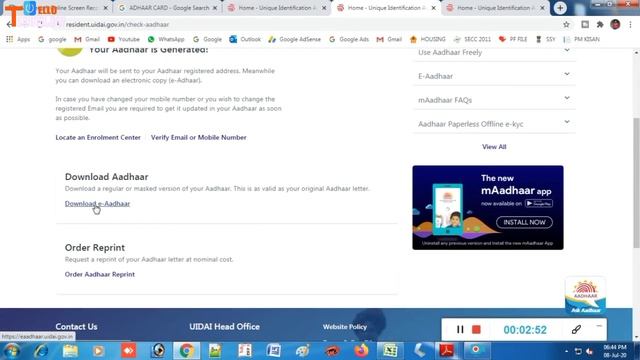
Task: Close the ADHAAR CARD Google Search tab
Action: tap(215, 8)
